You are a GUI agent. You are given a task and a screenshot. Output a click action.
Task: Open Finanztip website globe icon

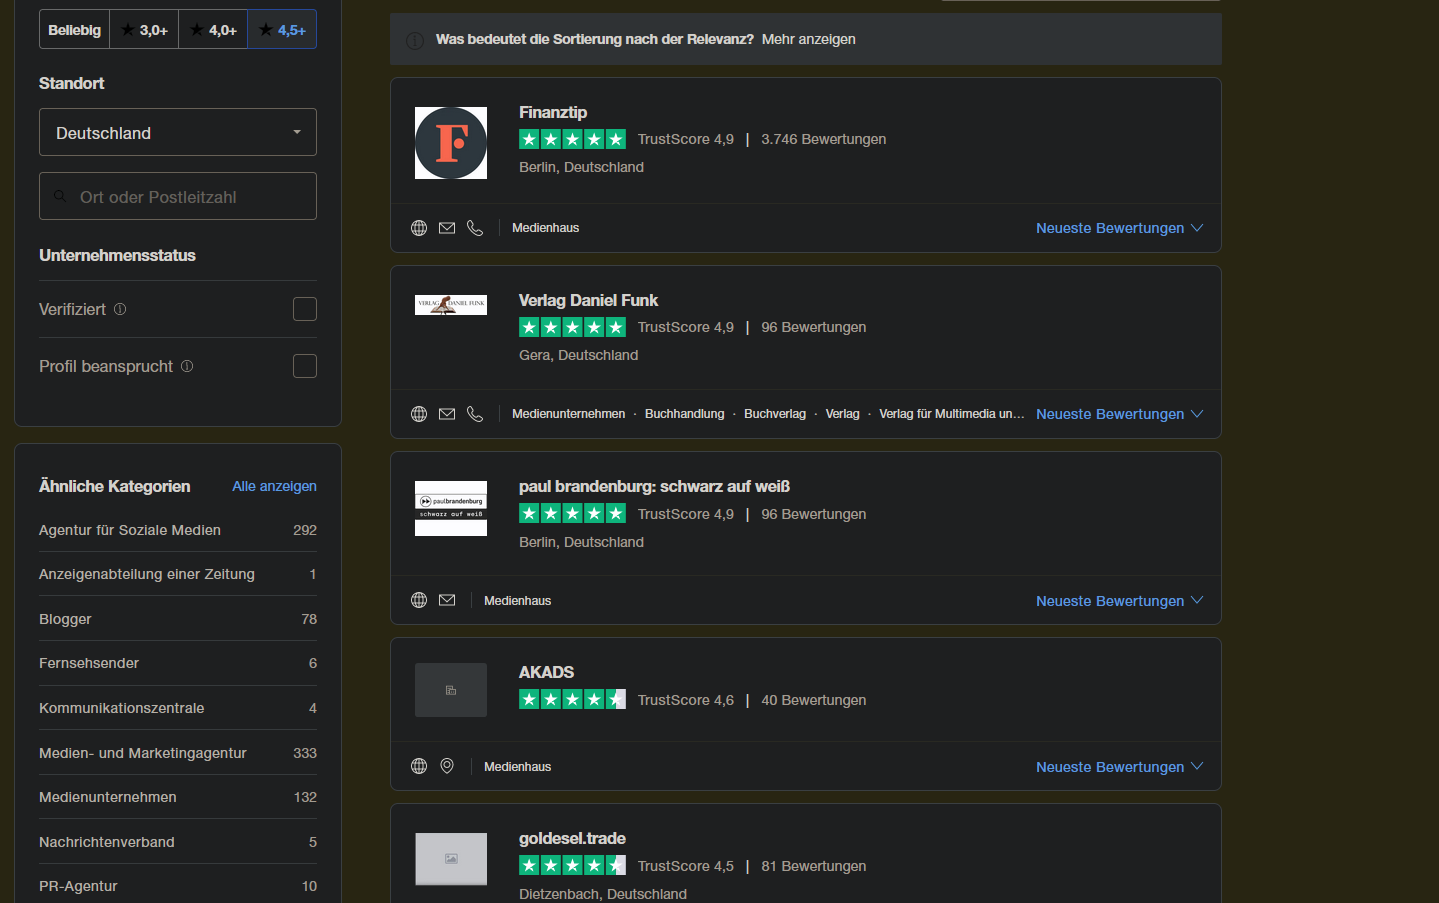pos(419,228)
